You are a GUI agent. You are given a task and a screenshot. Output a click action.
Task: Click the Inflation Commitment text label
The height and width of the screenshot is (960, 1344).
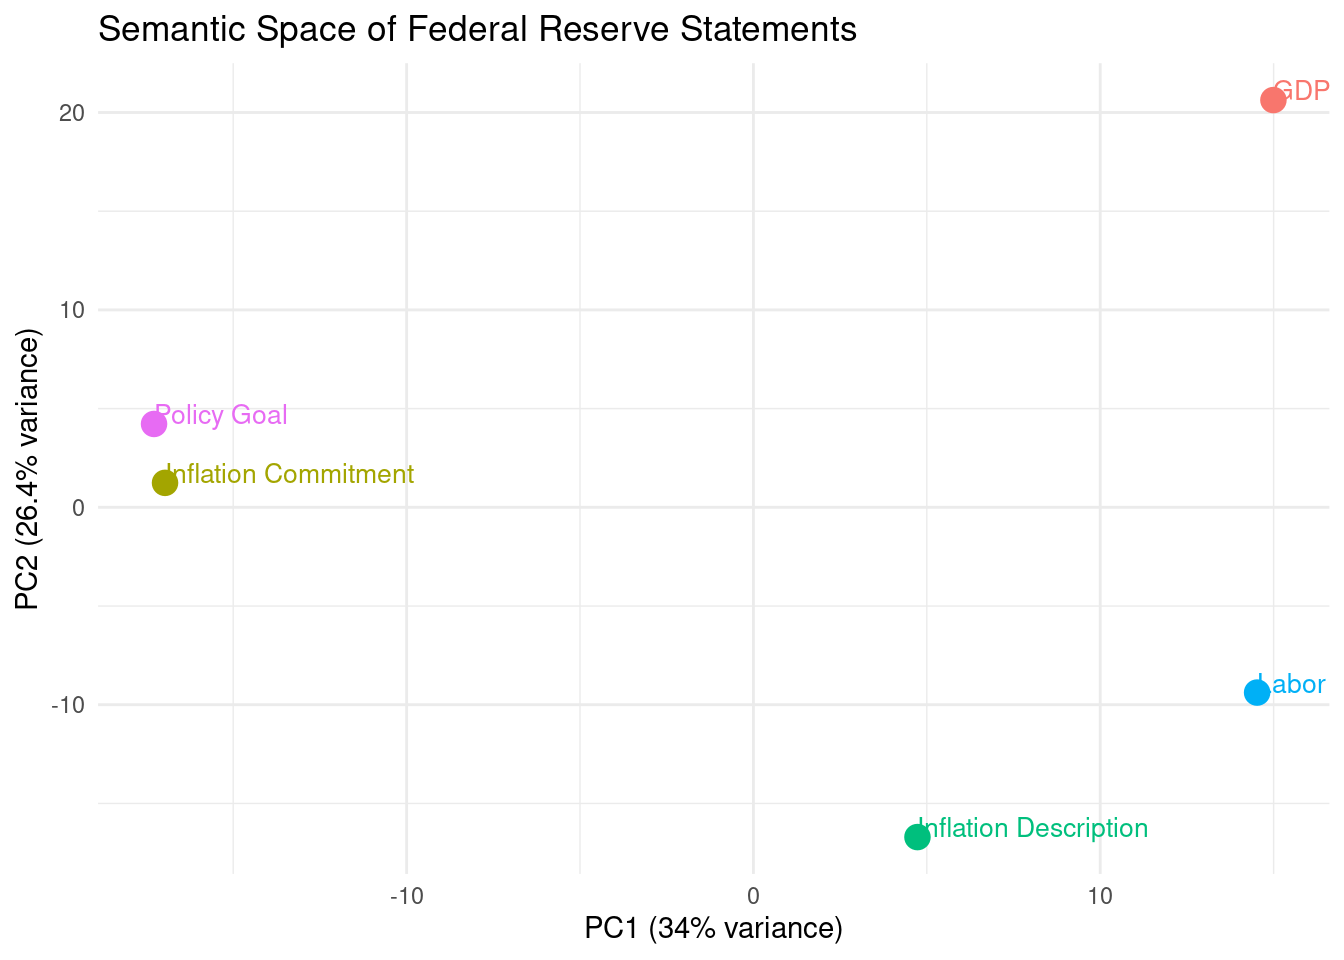click(291, 474)
